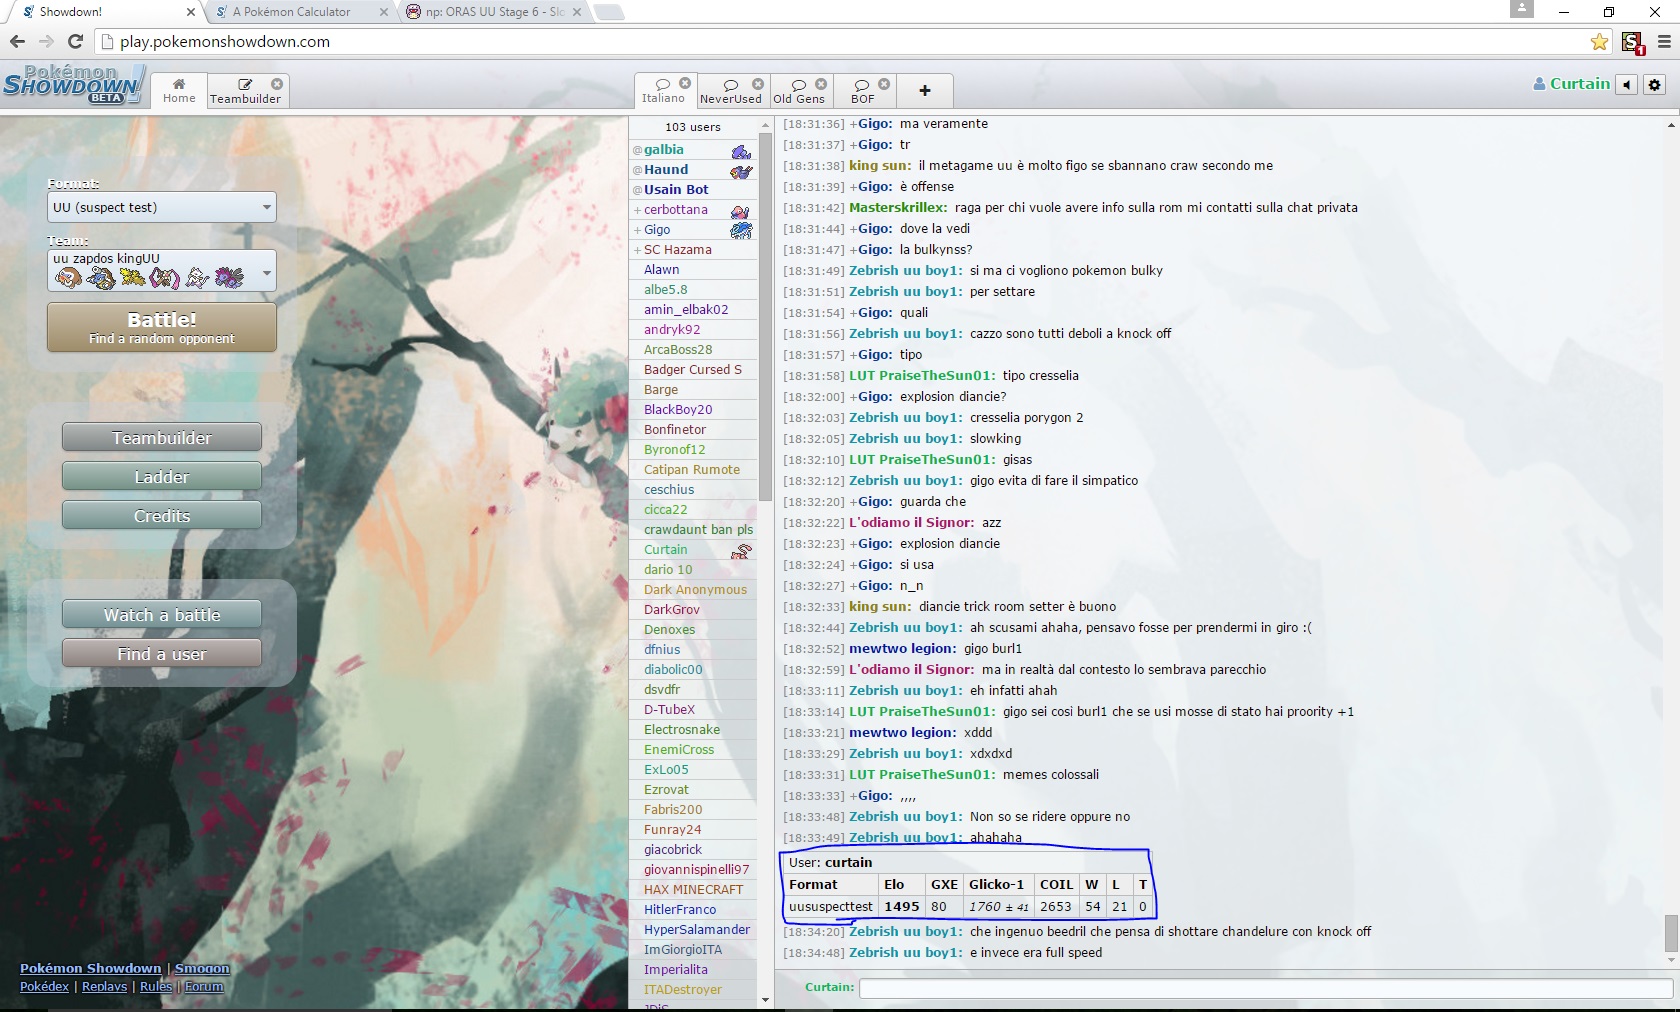This screenshot has height=1012, width=1680.
Task: Open the Forum footer link
Action: tap(204, 986)
